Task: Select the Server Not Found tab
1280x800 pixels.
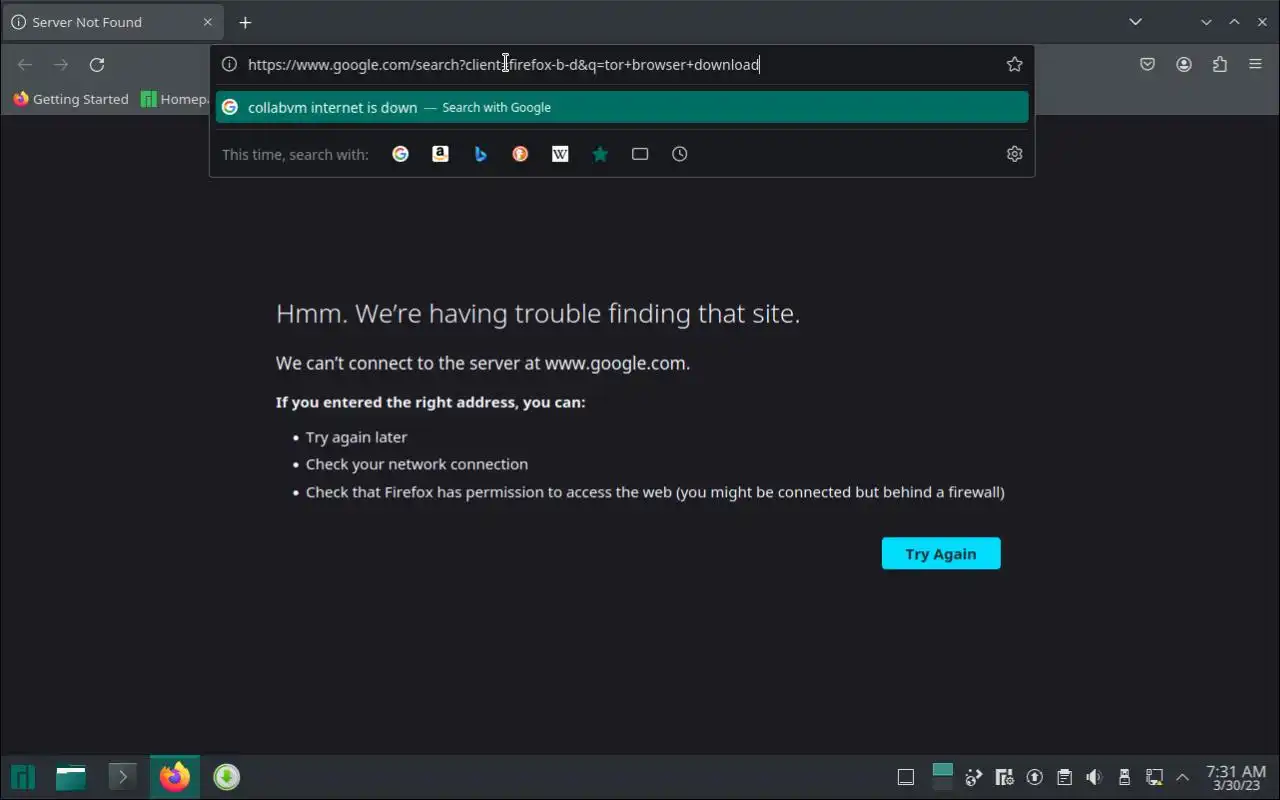Action: [x=110, y=22]
